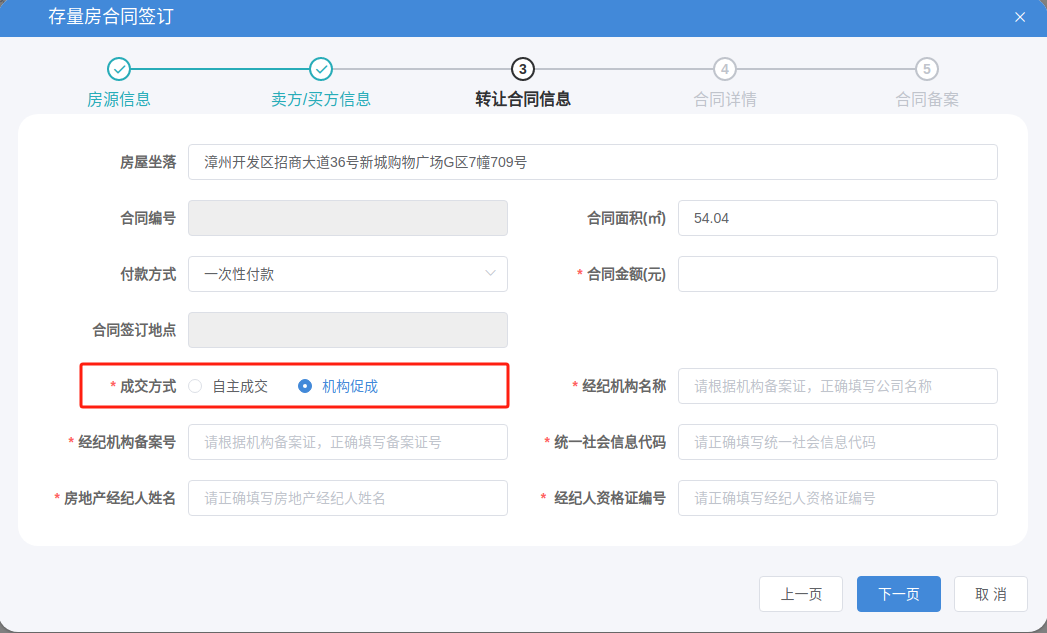Click the 机构促成 option label
This screenshot has width=1047, height=633.
point(350,387)
